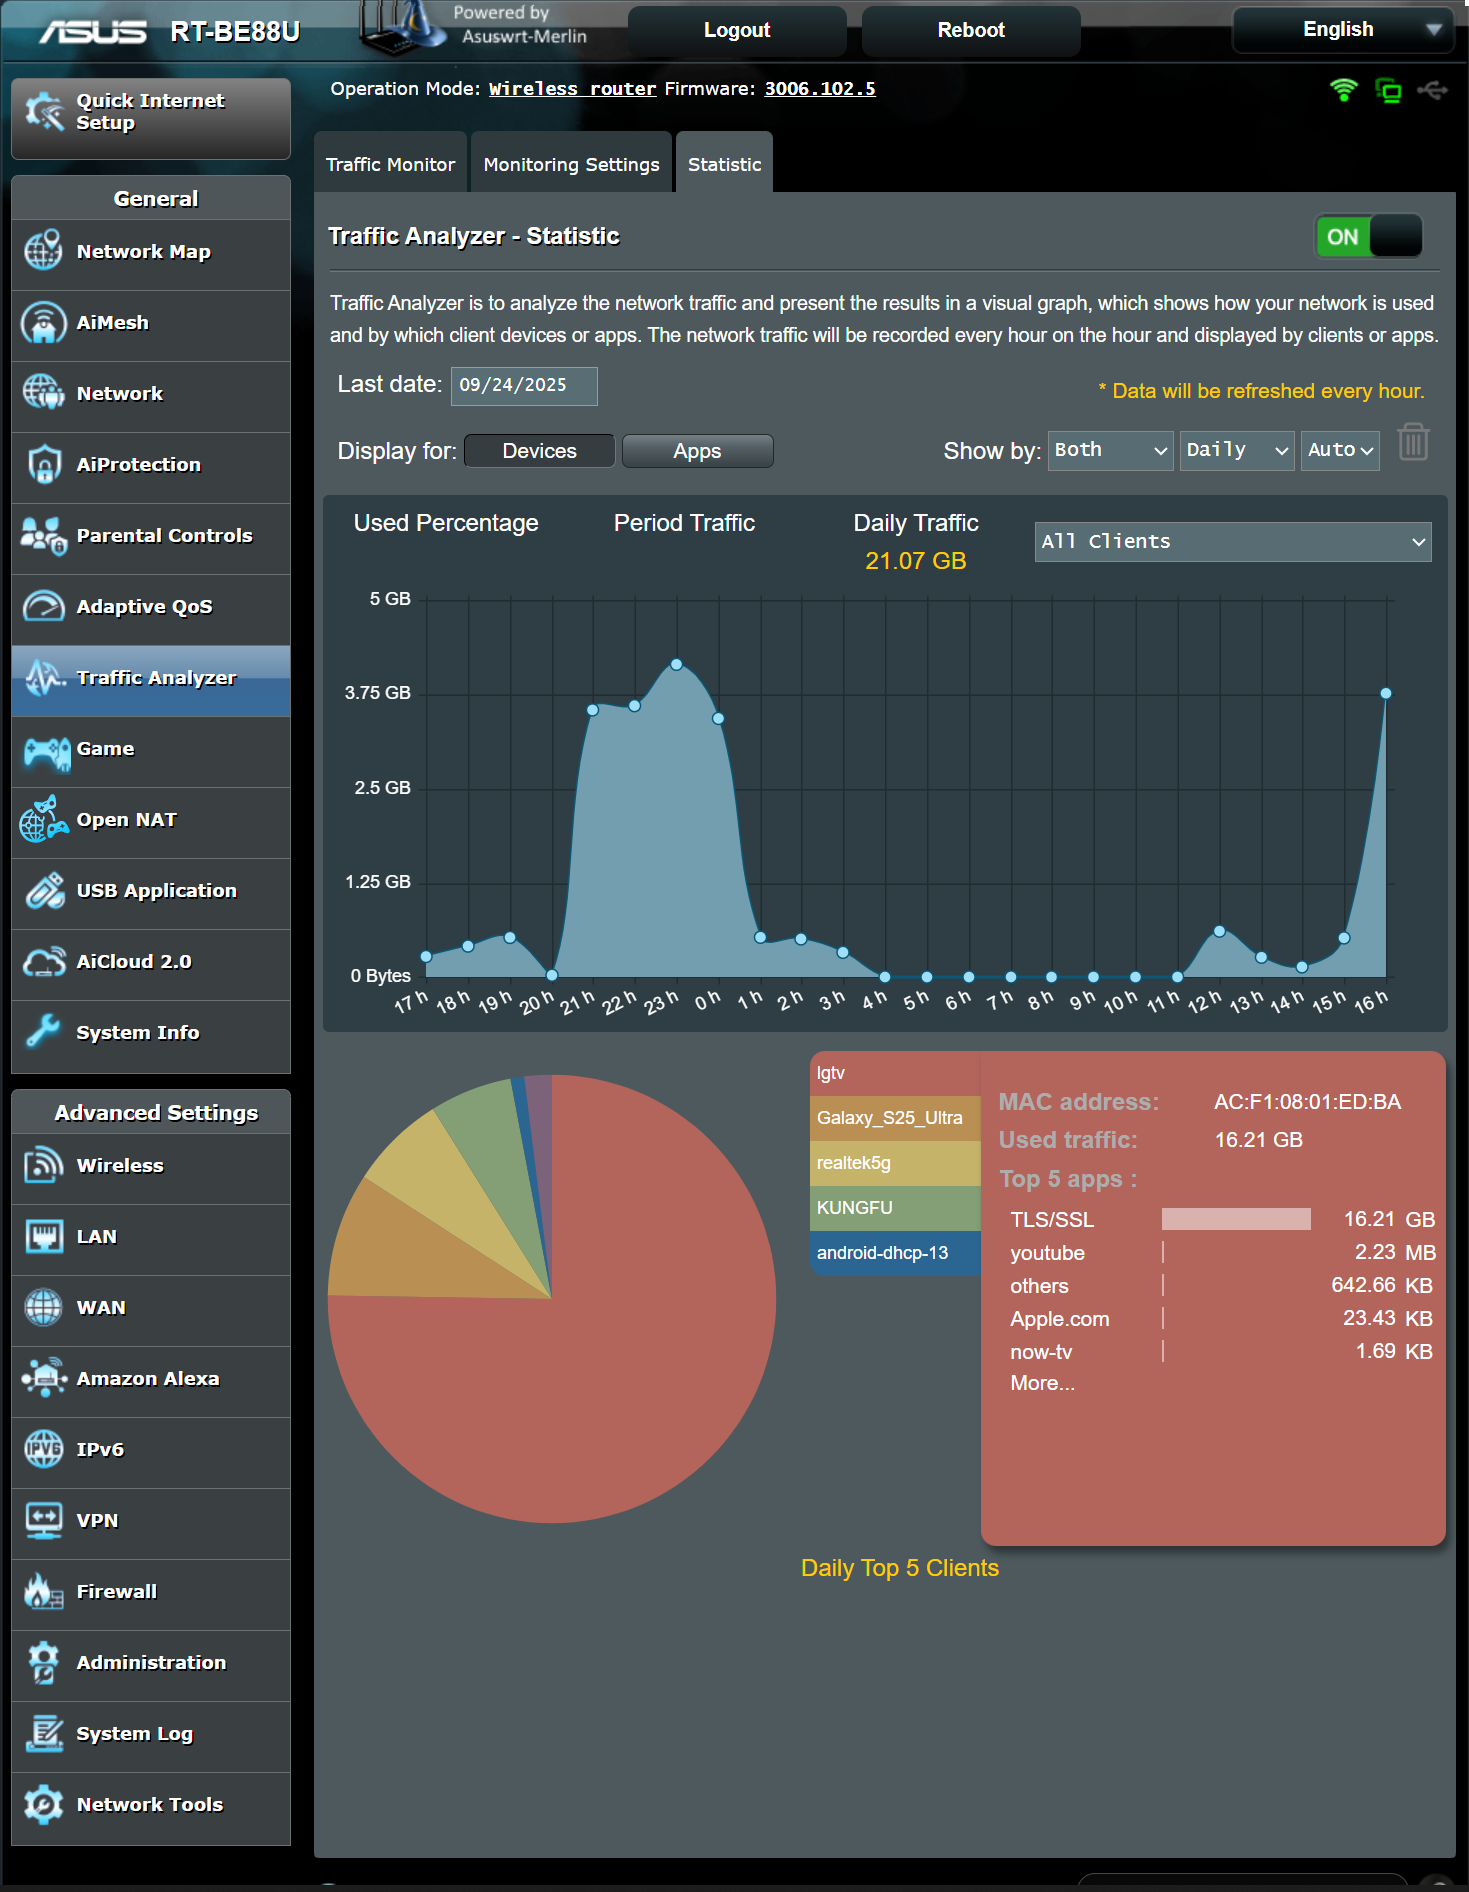Click the Last date input field
The width and height of the screenshot is (1469, 1892).
[x=524, y=385]
